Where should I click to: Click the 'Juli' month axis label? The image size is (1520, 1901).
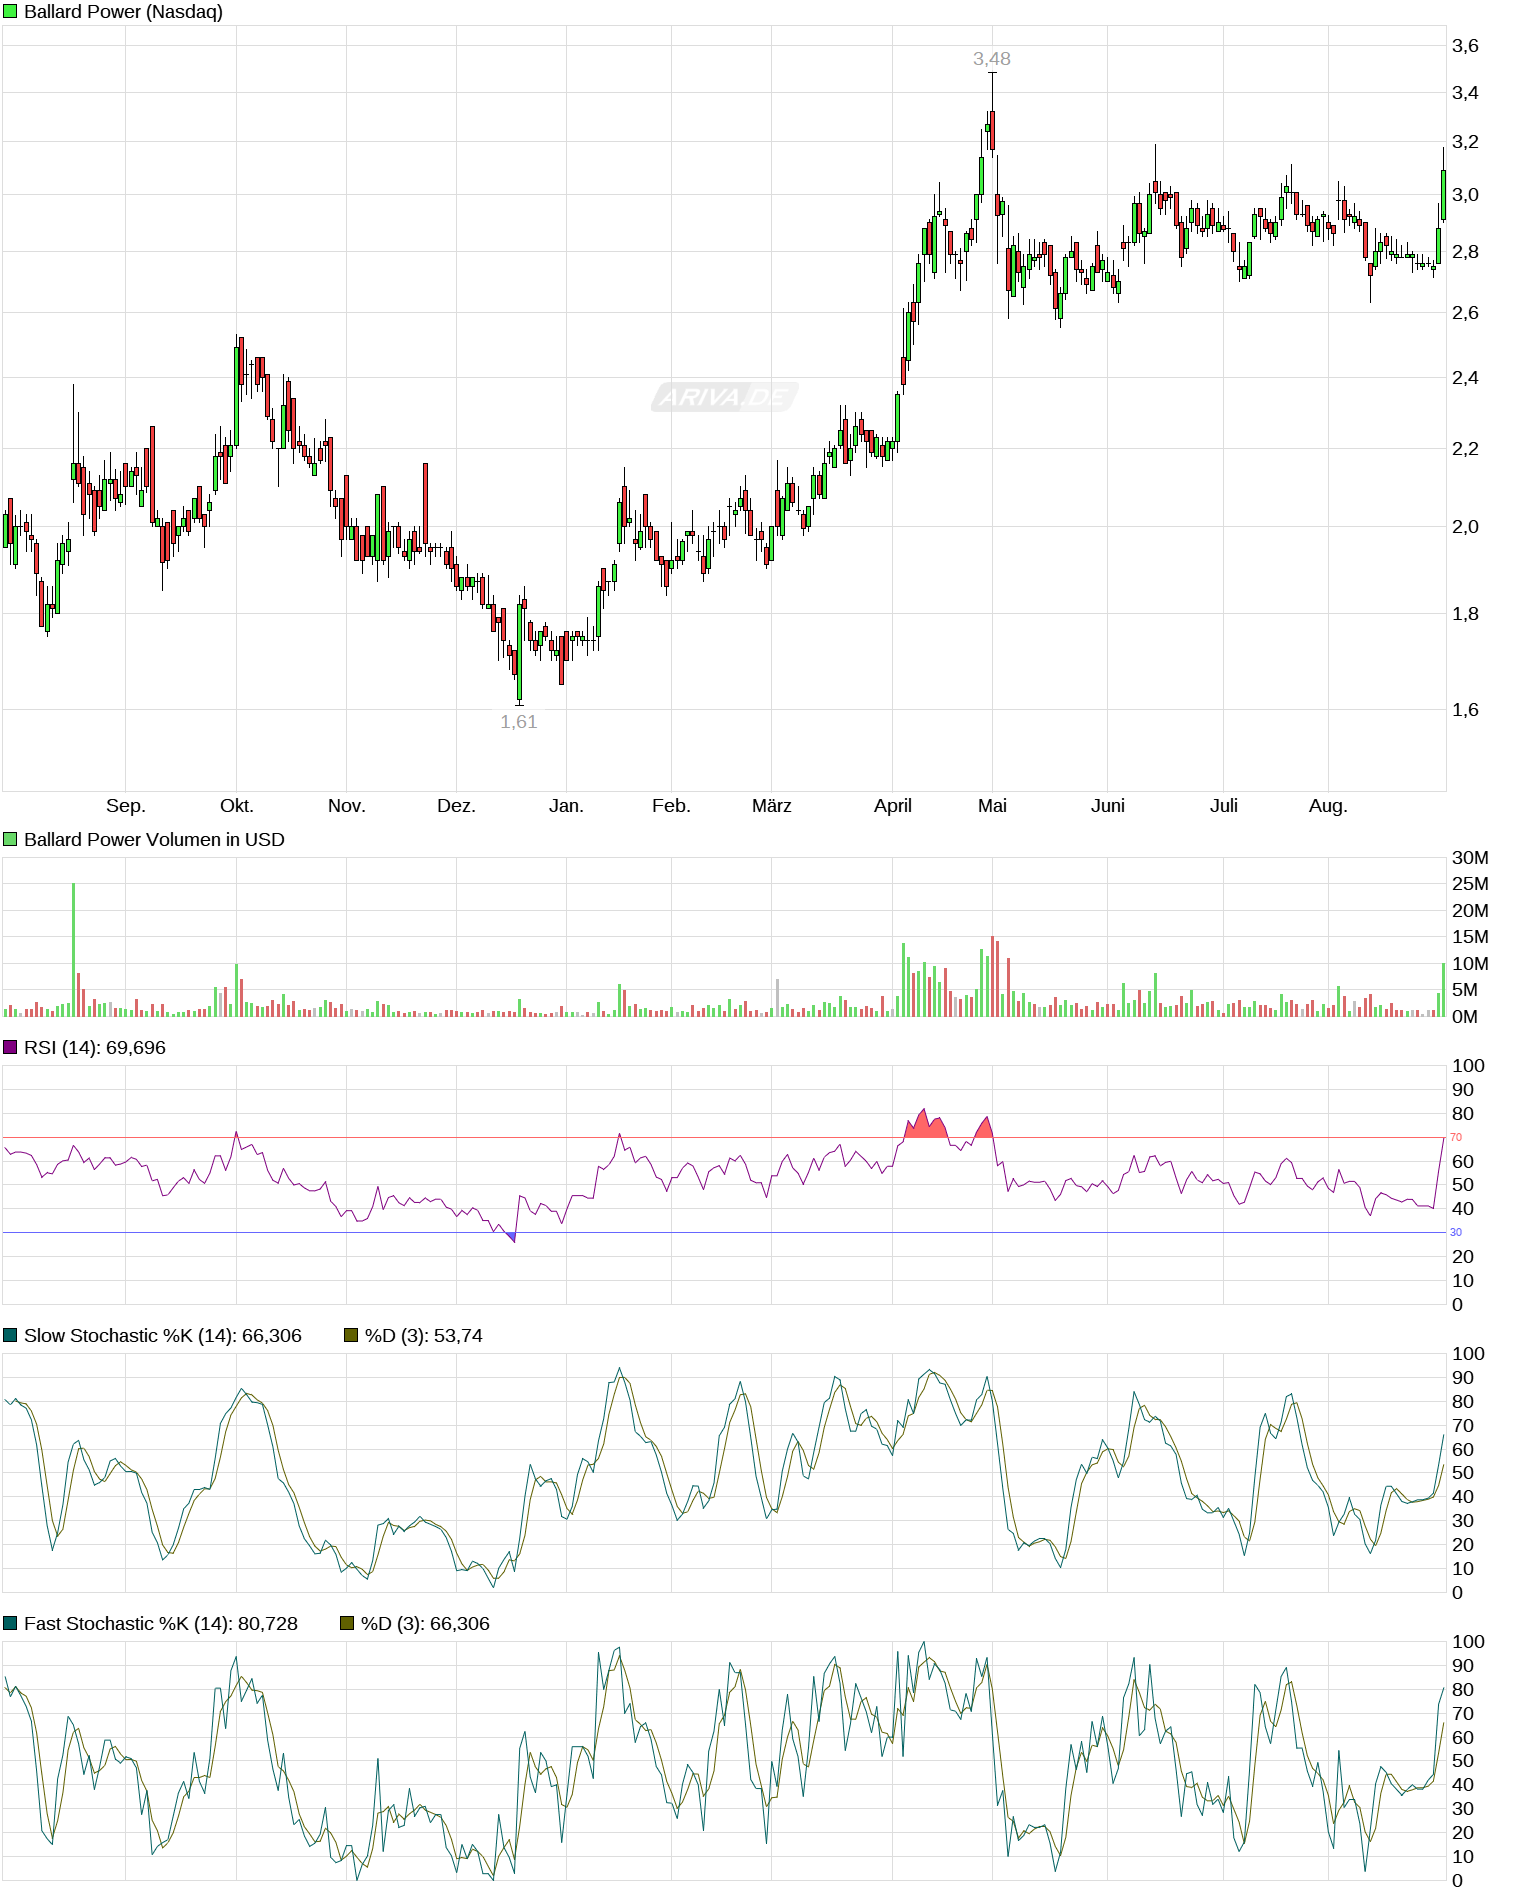[x=1224, y=806]
